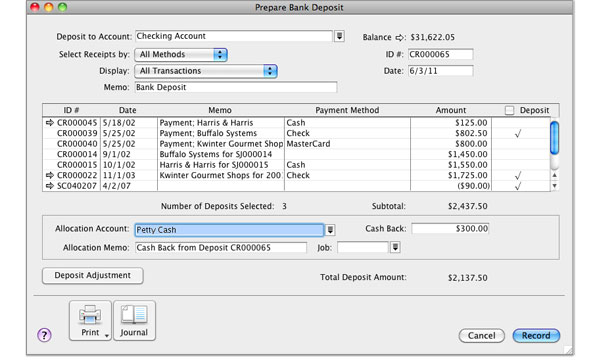Click the Balance zoom arrow icon
Image resolution: width=600 pixels, height=360 pixels.
(400, 37)
